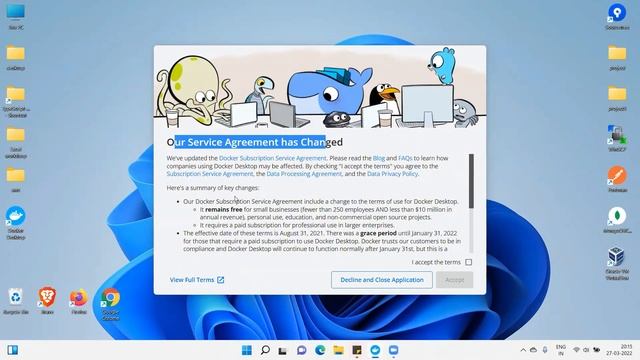Open the Chat taskbar icon
The height and width of the screenshot is (360, 640).
(x=301, y=350)
